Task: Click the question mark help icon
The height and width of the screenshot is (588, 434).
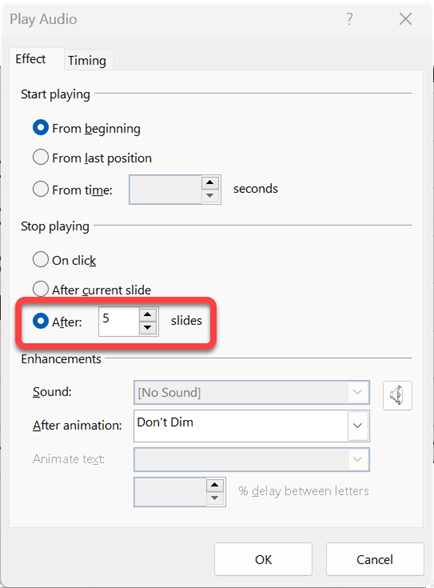Action: (349, 19)
